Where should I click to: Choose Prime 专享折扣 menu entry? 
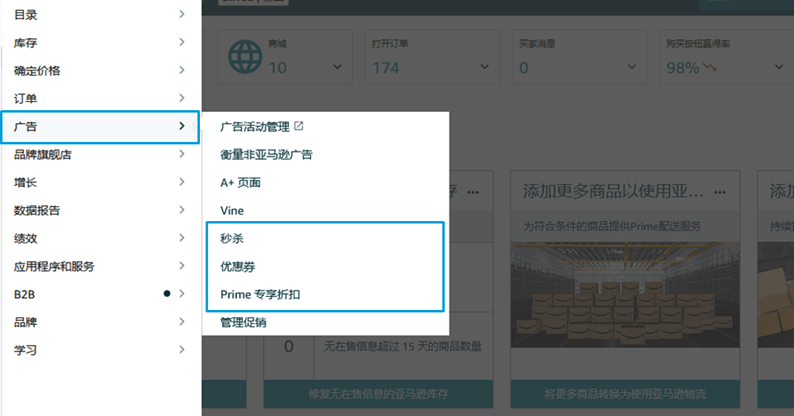click(x=260, y=295)
